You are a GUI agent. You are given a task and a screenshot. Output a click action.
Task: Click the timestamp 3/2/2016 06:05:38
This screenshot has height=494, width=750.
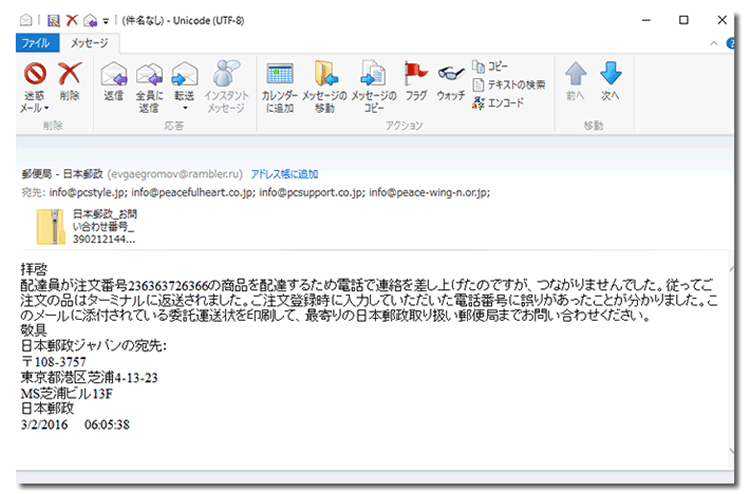point(75,425)
